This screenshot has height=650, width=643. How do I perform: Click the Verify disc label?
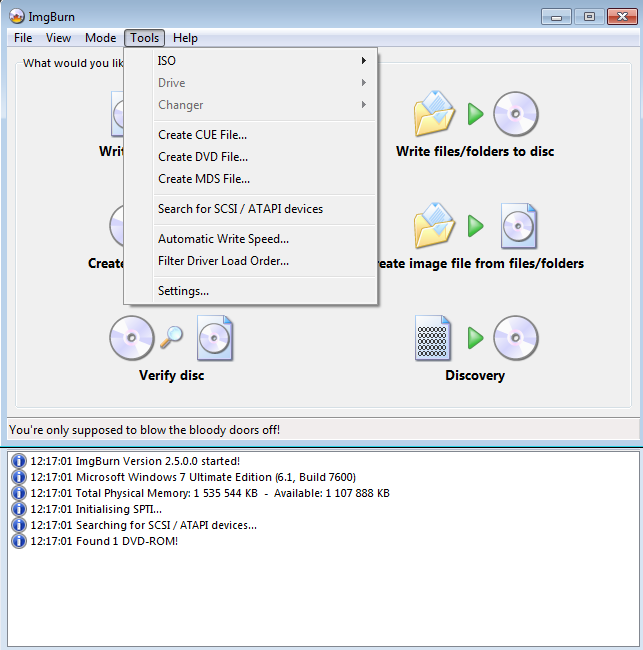(172, 376)
